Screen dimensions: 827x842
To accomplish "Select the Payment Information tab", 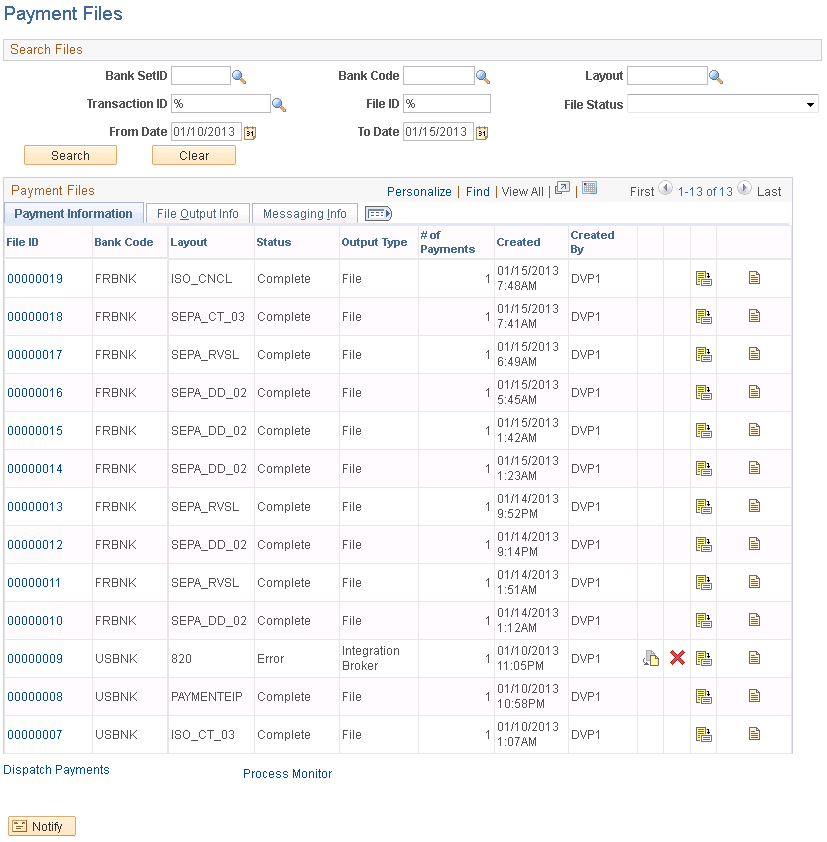I will [73, 213].
